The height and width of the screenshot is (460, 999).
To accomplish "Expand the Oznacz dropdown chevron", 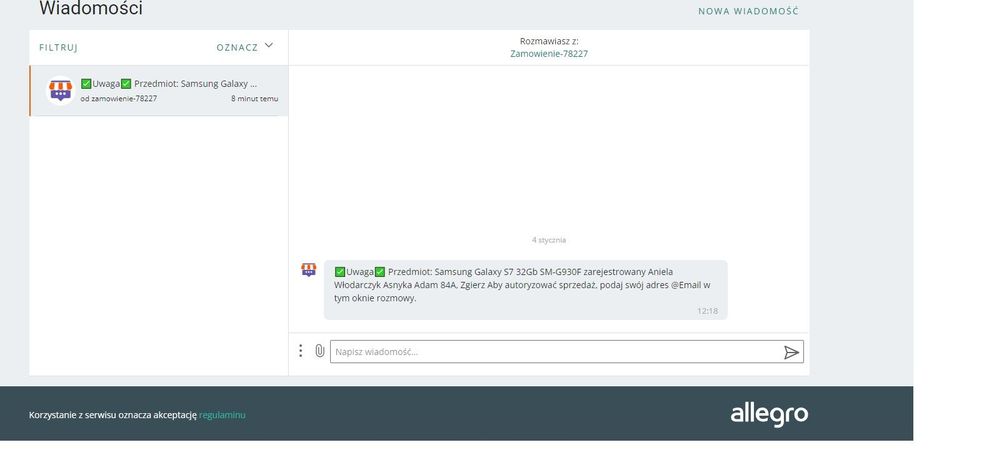I will click(268, 46).
